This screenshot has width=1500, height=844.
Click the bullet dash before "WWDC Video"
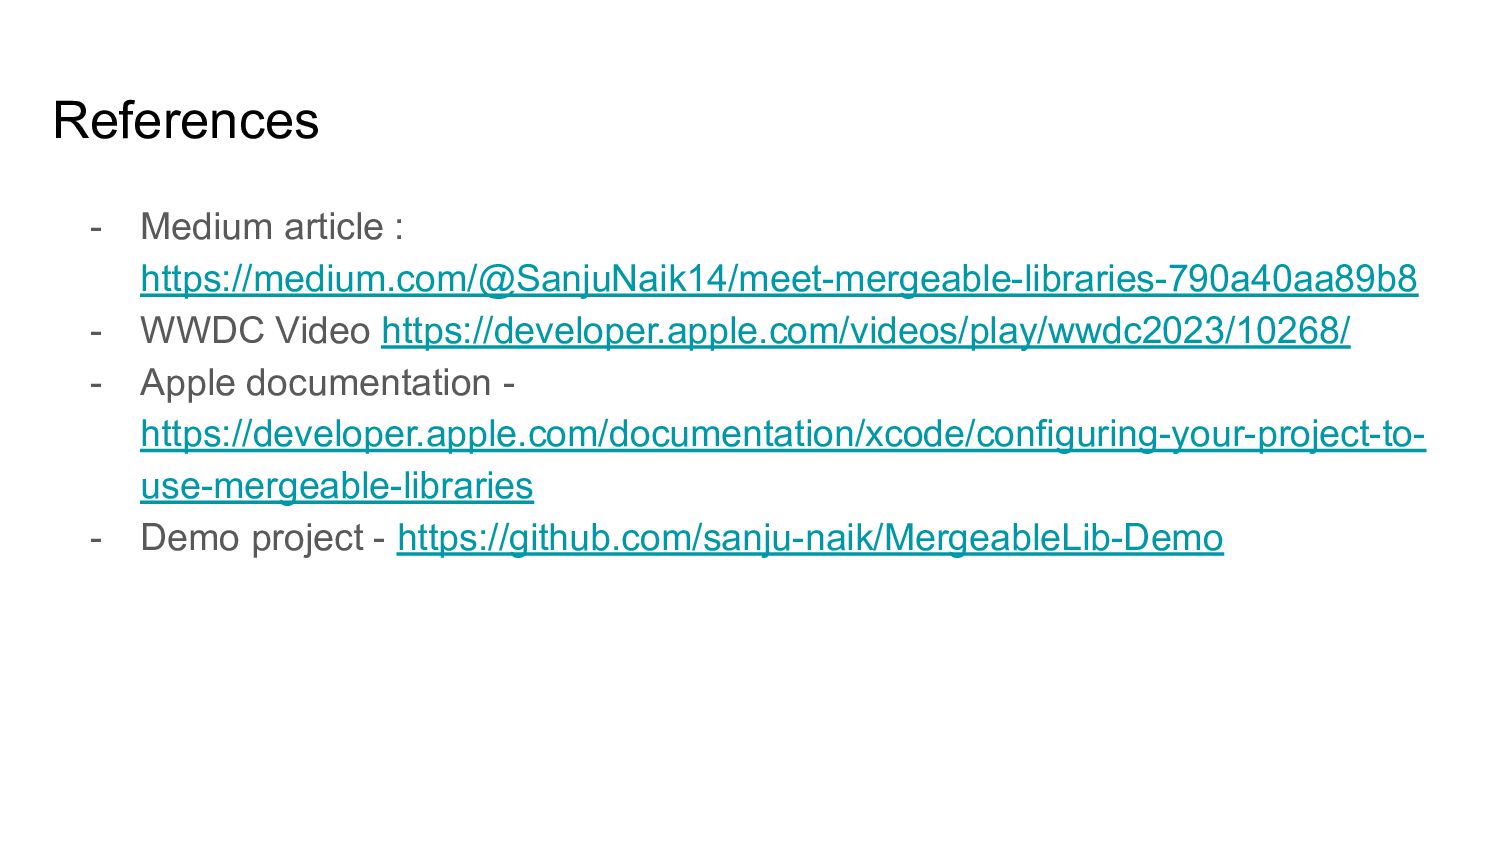coord(96,331)
